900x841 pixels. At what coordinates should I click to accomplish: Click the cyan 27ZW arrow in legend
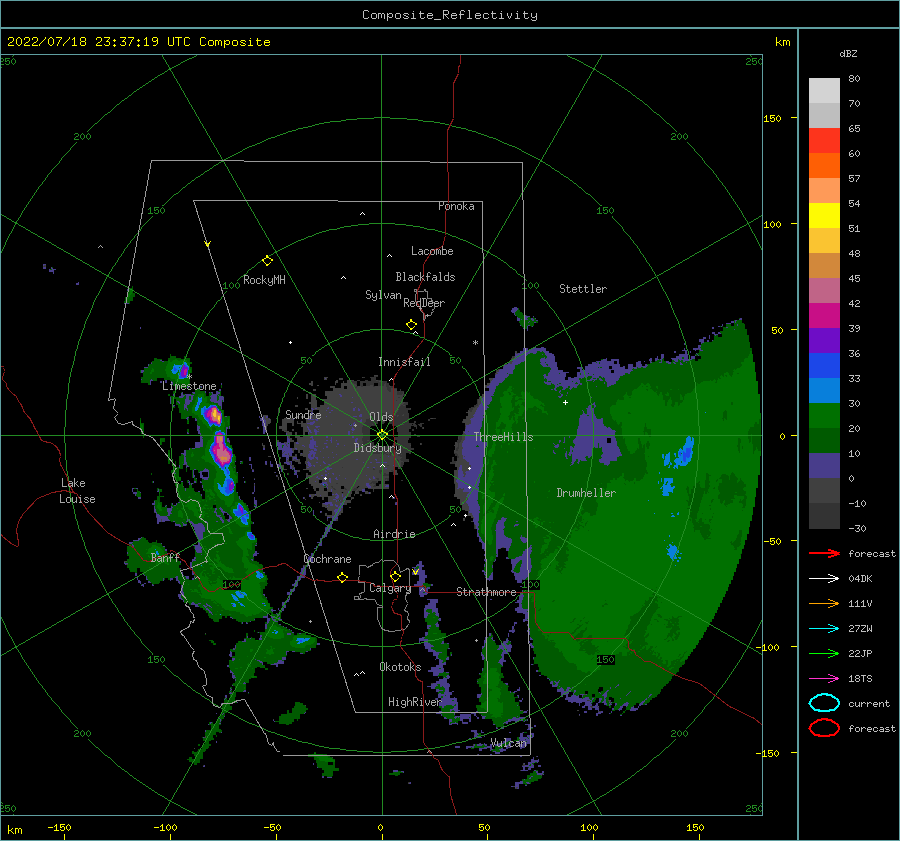[x=824, y=629]
